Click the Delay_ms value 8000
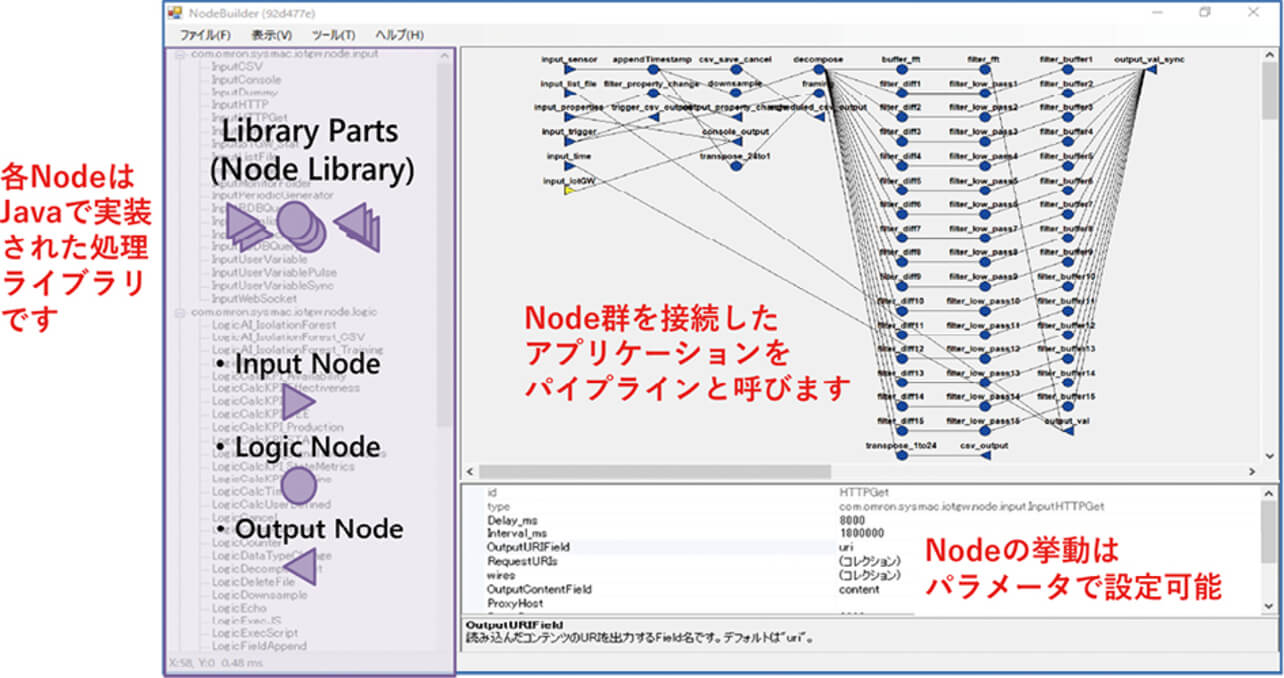This screenshot has height=678, width=1284. click(x=853, y=521)
